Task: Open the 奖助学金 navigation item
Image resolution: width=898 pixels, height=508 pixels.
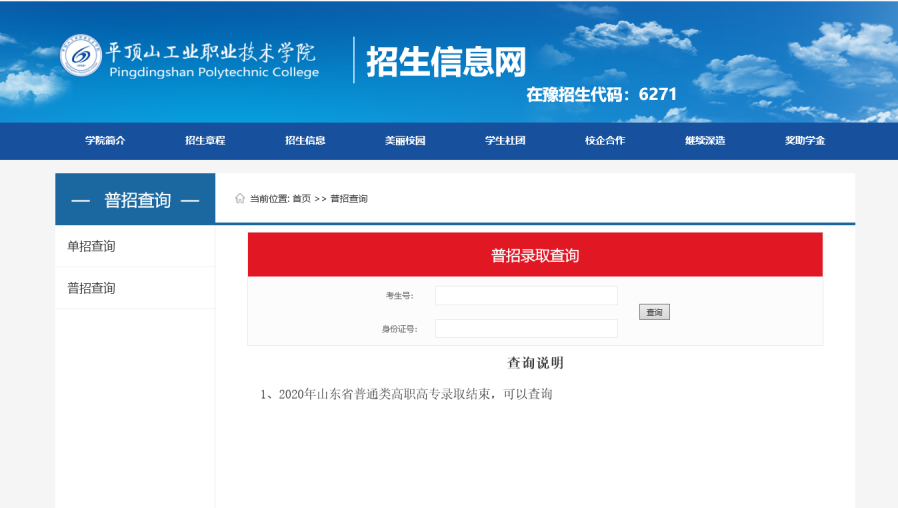Action: click(x=805, y=140)
